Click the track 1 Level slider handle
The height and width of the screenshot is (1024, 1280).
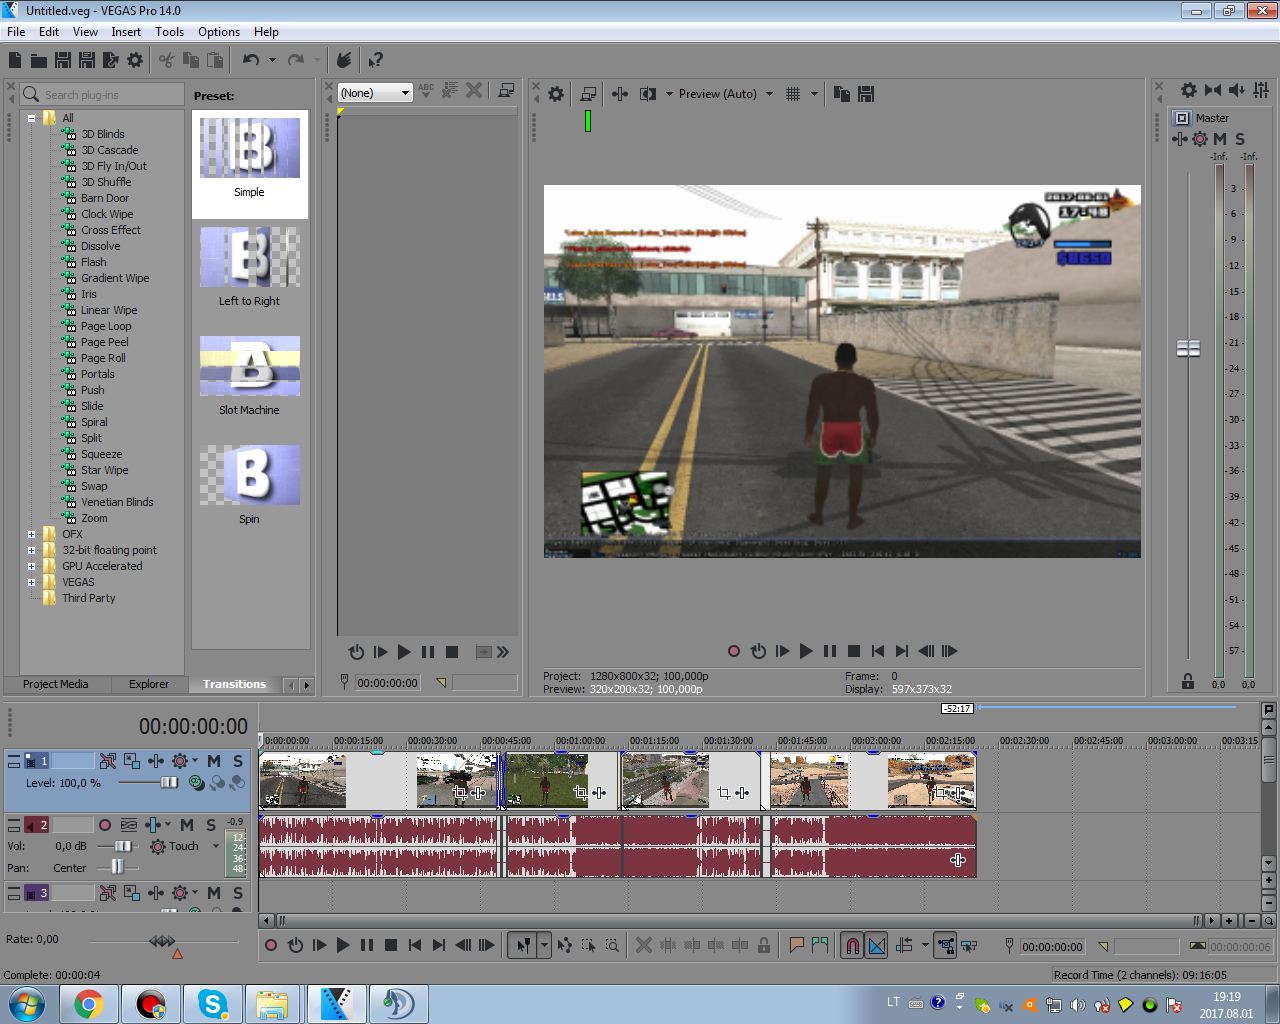click(169, 782)
